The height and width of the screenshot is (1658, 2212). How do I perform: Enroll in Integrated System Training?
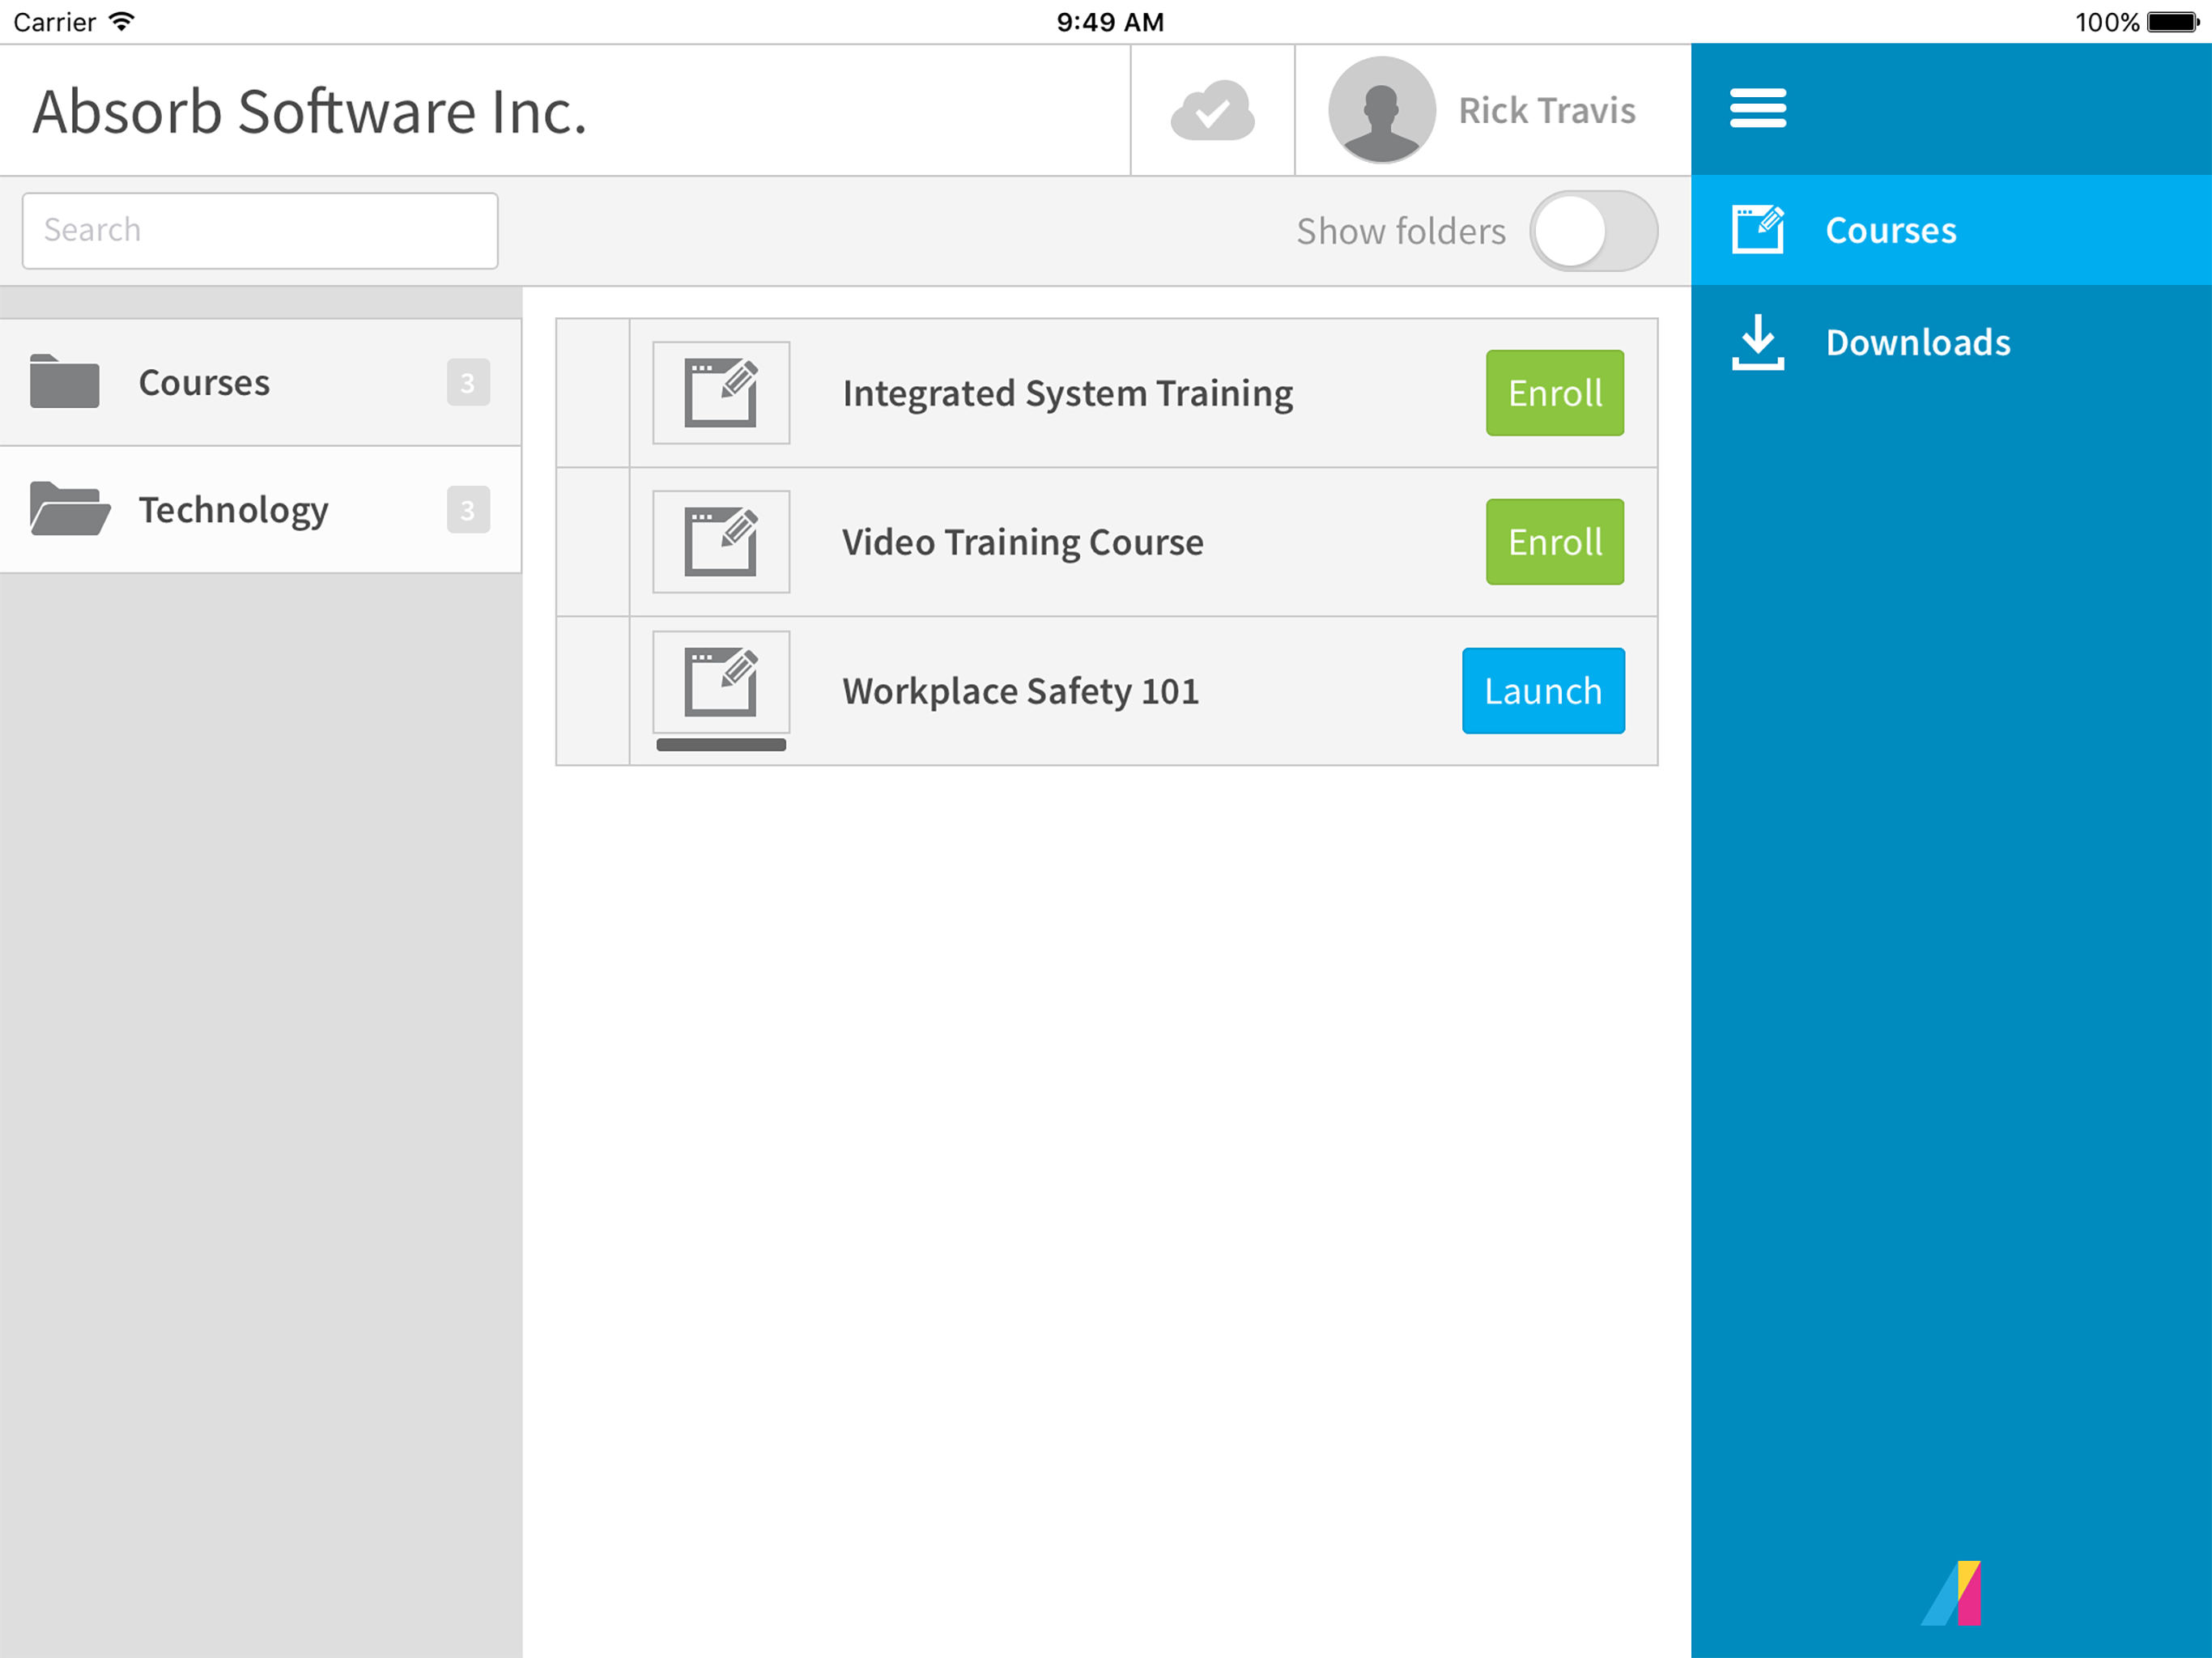[x=1555, y=393]
